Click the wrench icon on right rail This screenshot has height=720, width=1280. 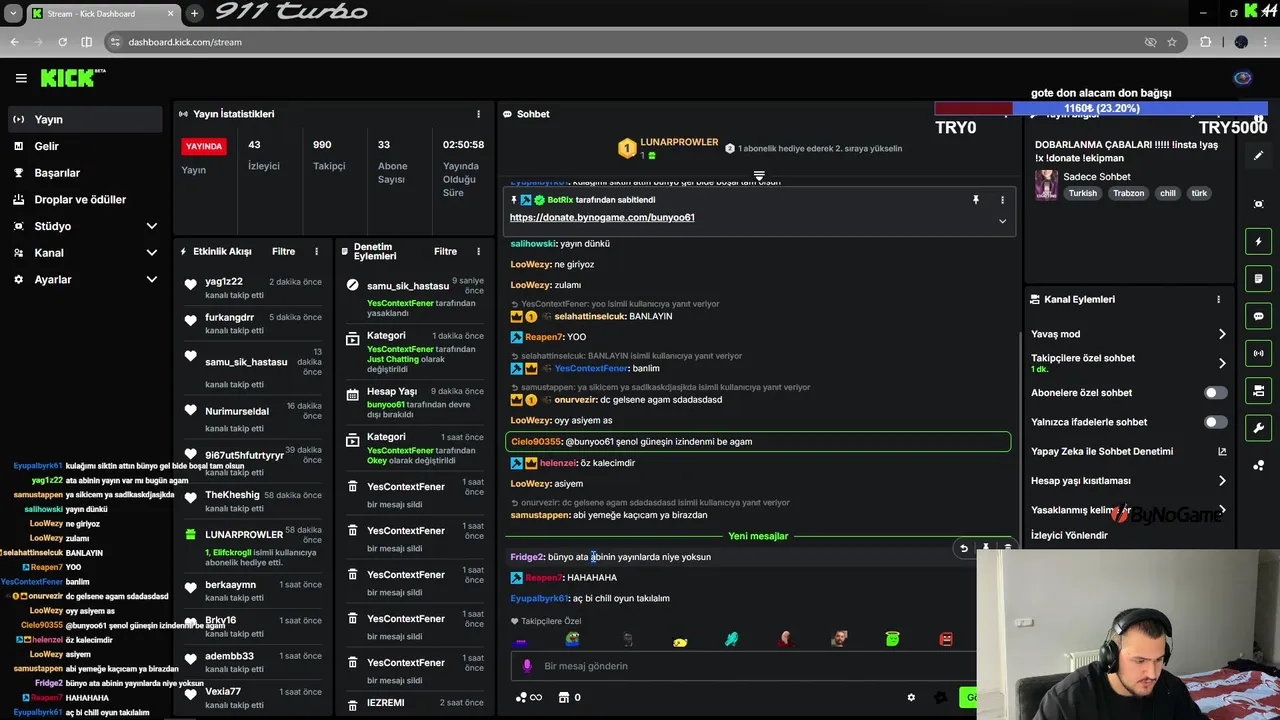[1258, 428]
